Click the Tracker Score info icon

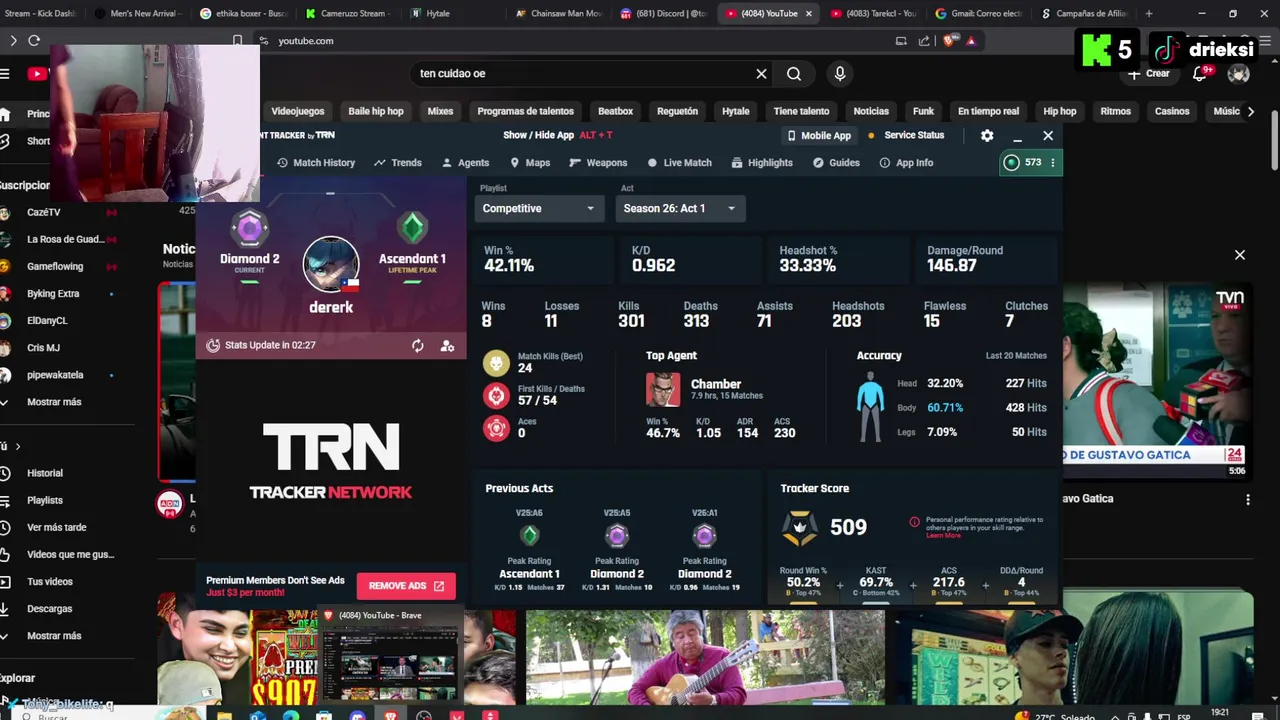coord(914,522)
